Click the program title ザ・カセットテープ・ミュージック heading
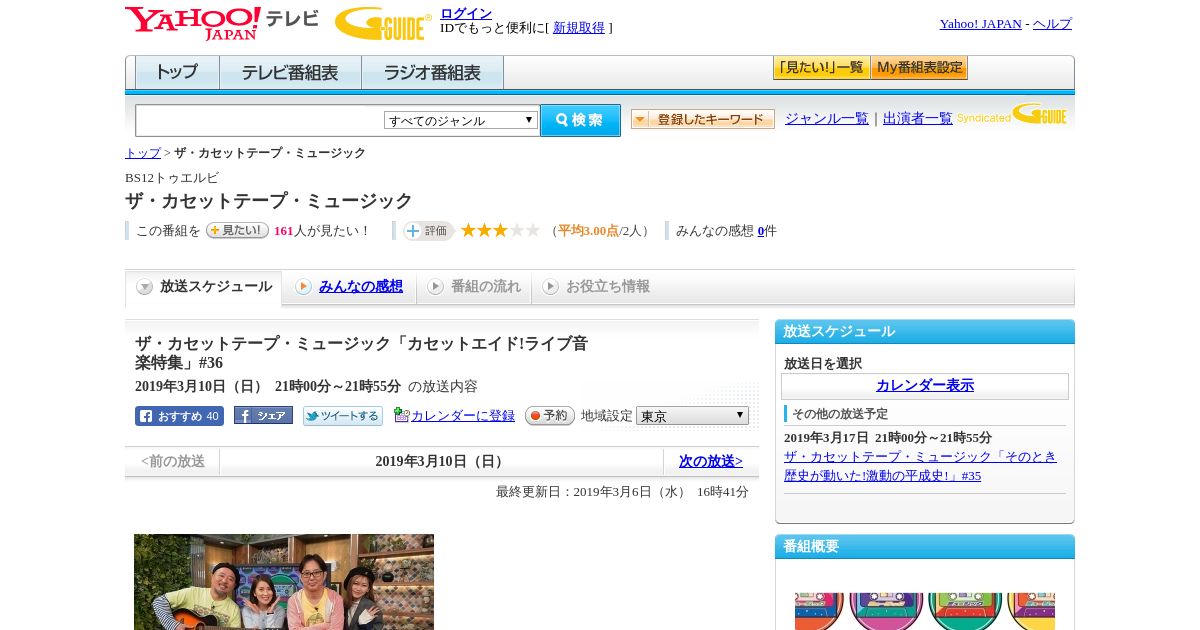 click(269, 201)
